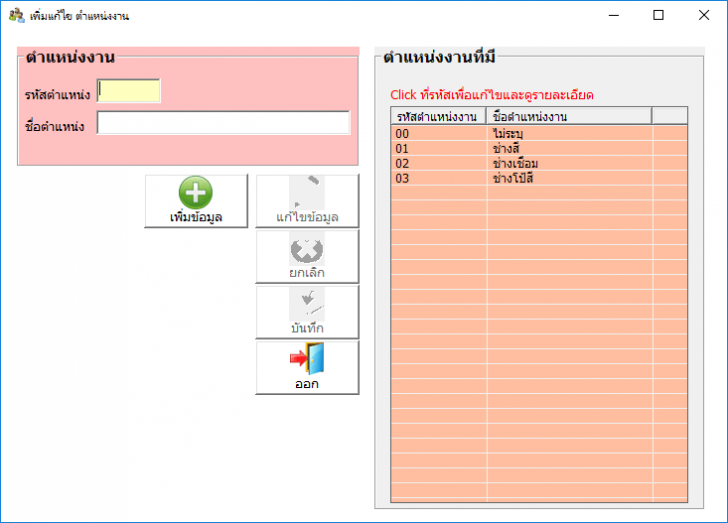Click the ไม่ระบุ position name cell
Screen dimensions: 728x523
570,134
